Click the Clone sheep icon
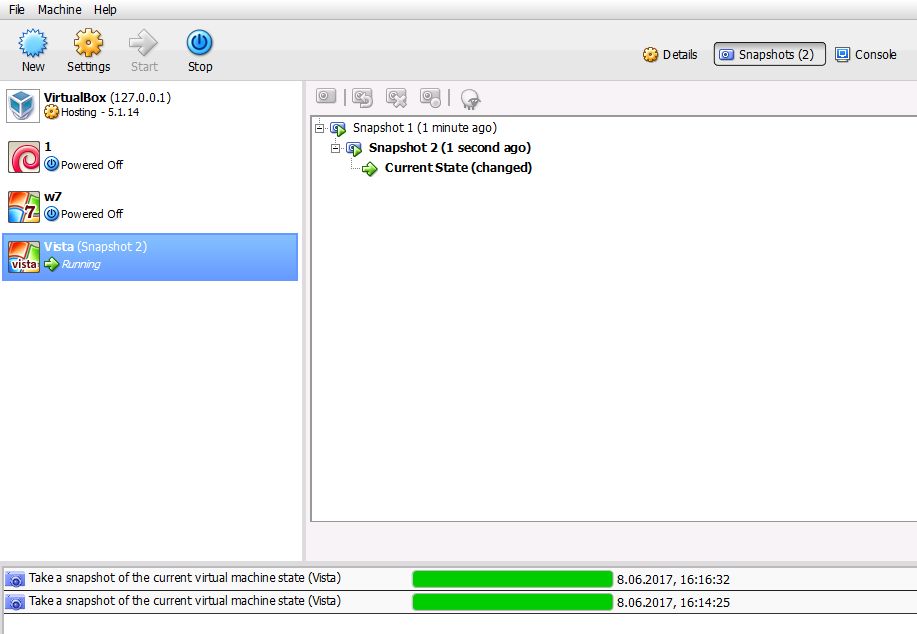Image resolution: width=917 pixels, height=634 pixels. pos(470,99)
